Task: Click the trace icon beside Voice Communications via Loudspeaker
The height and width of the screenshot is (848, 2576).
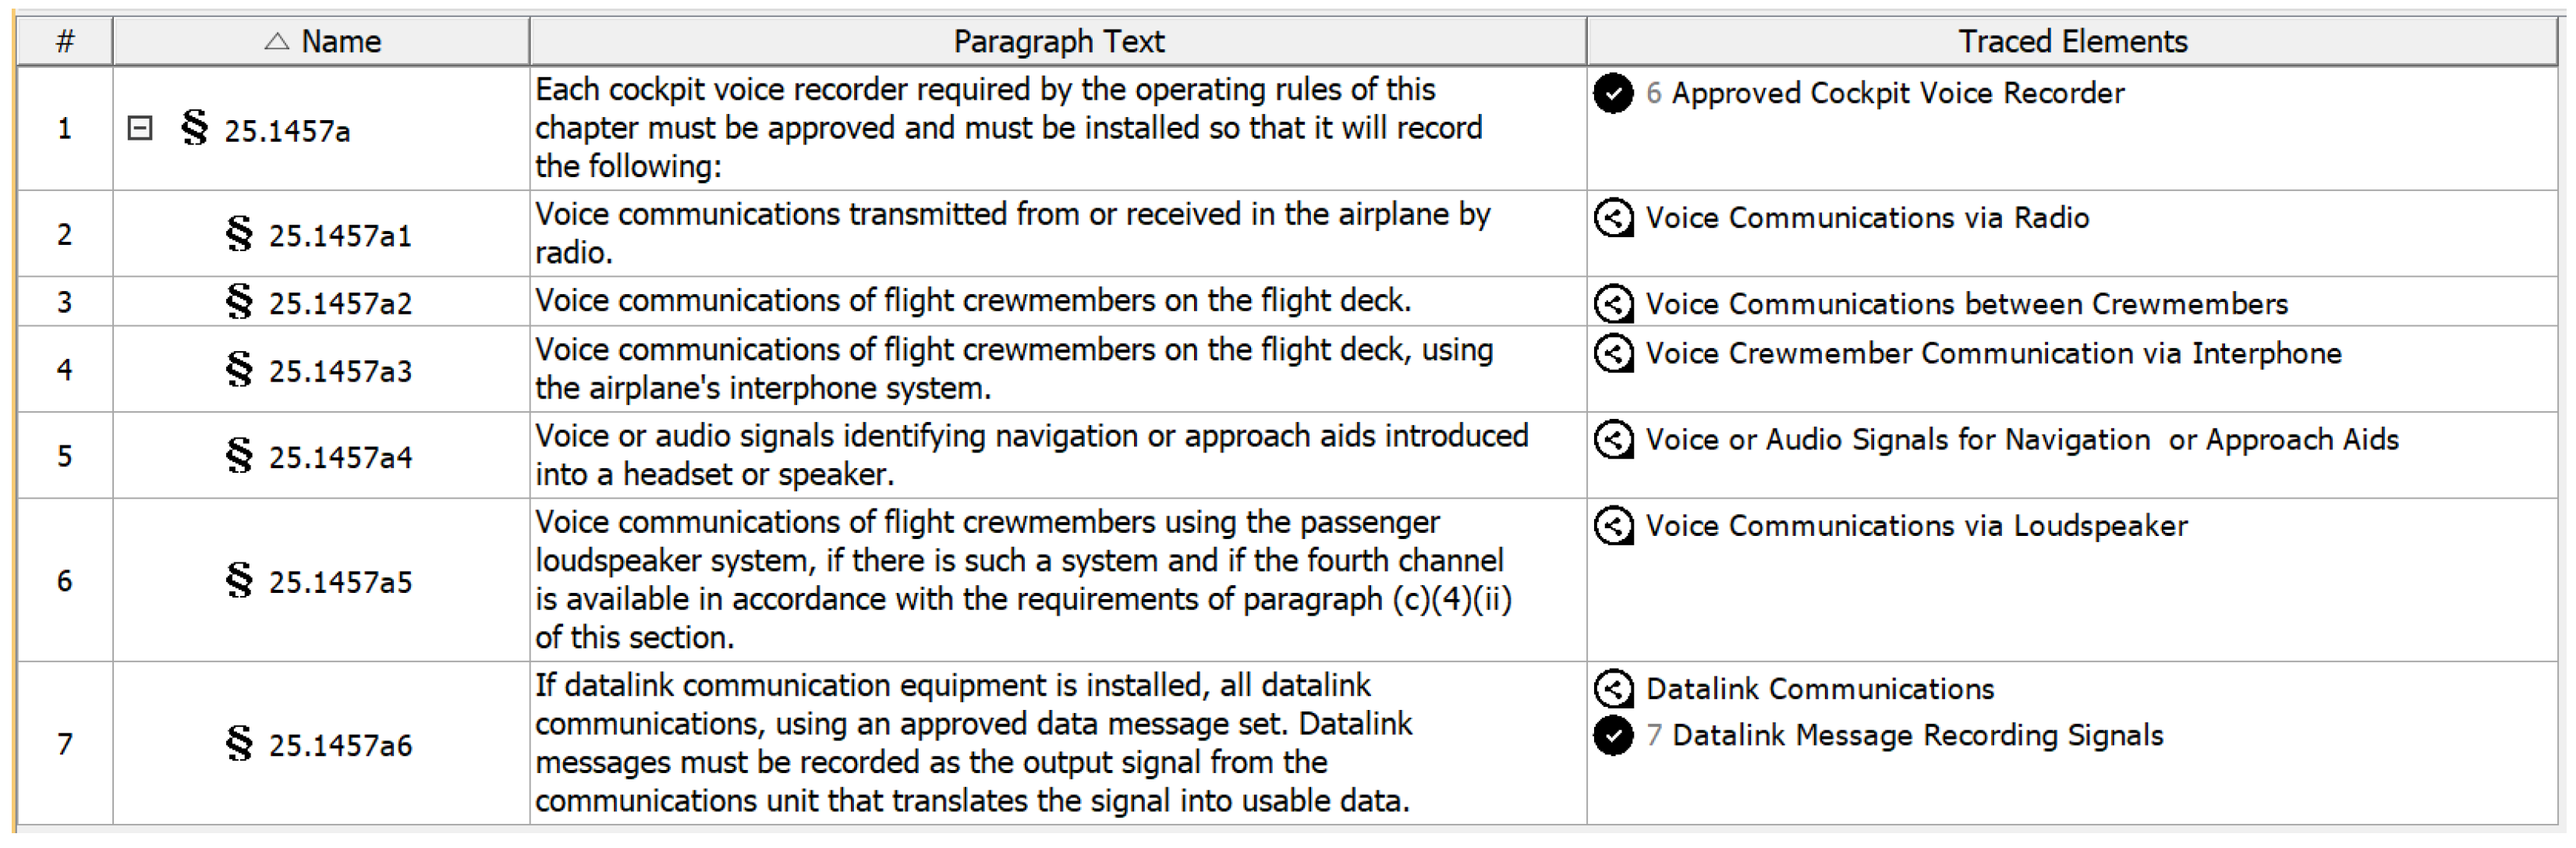Action: (1613, 526)
